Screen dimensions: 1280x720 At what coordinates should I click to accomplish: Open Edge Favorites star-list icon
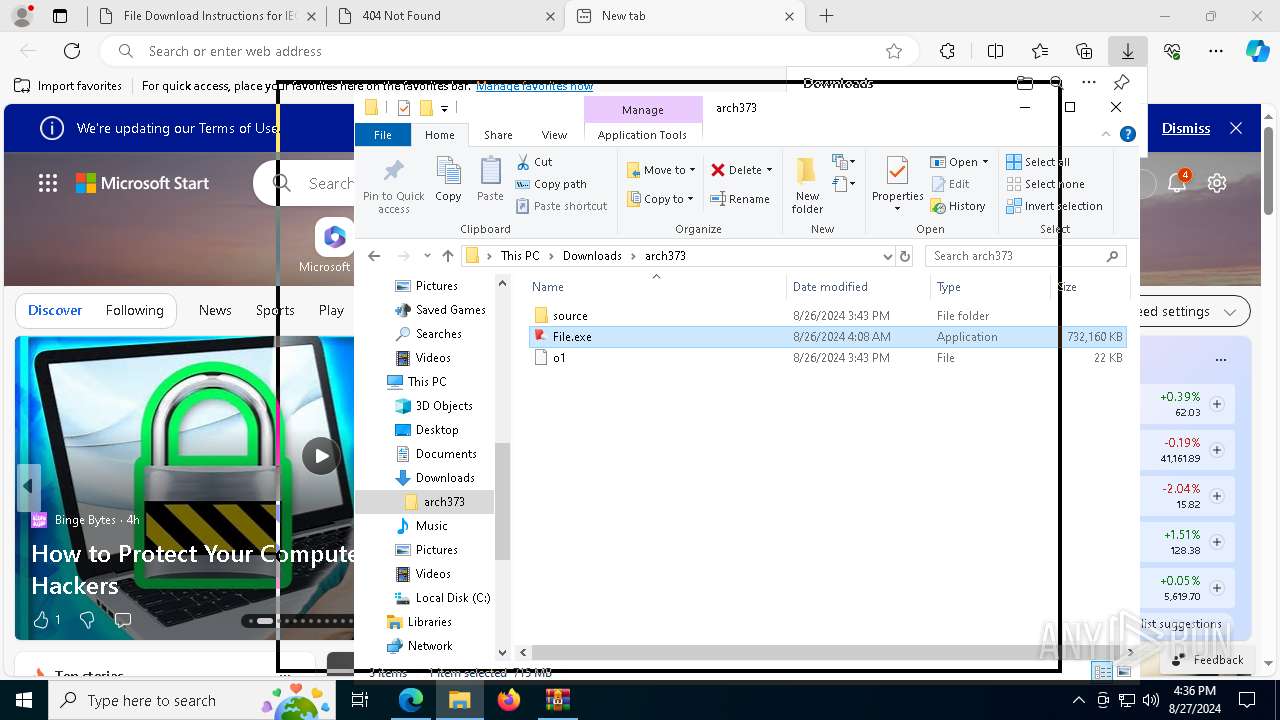(x=1040, y=51)
